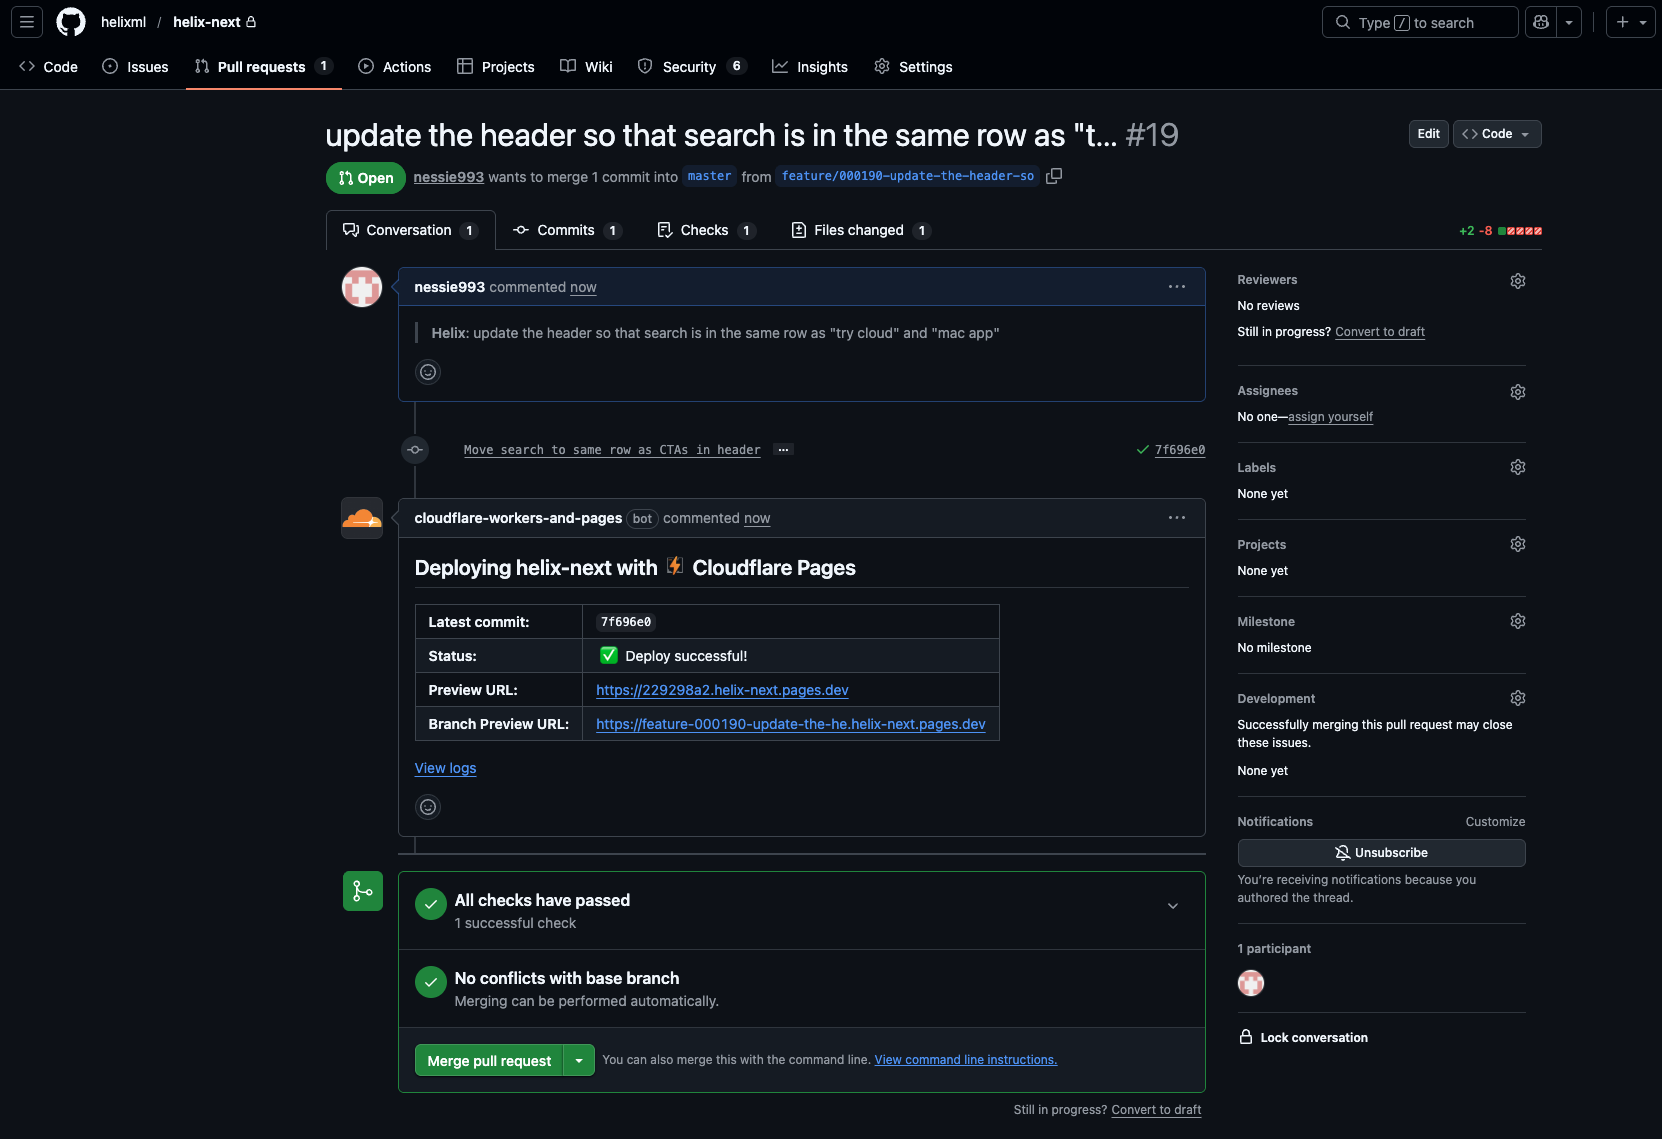Click the green check next to commit 7f696e0
This screenshot has height=1139, width=1662.
(x=1142, y=450)
